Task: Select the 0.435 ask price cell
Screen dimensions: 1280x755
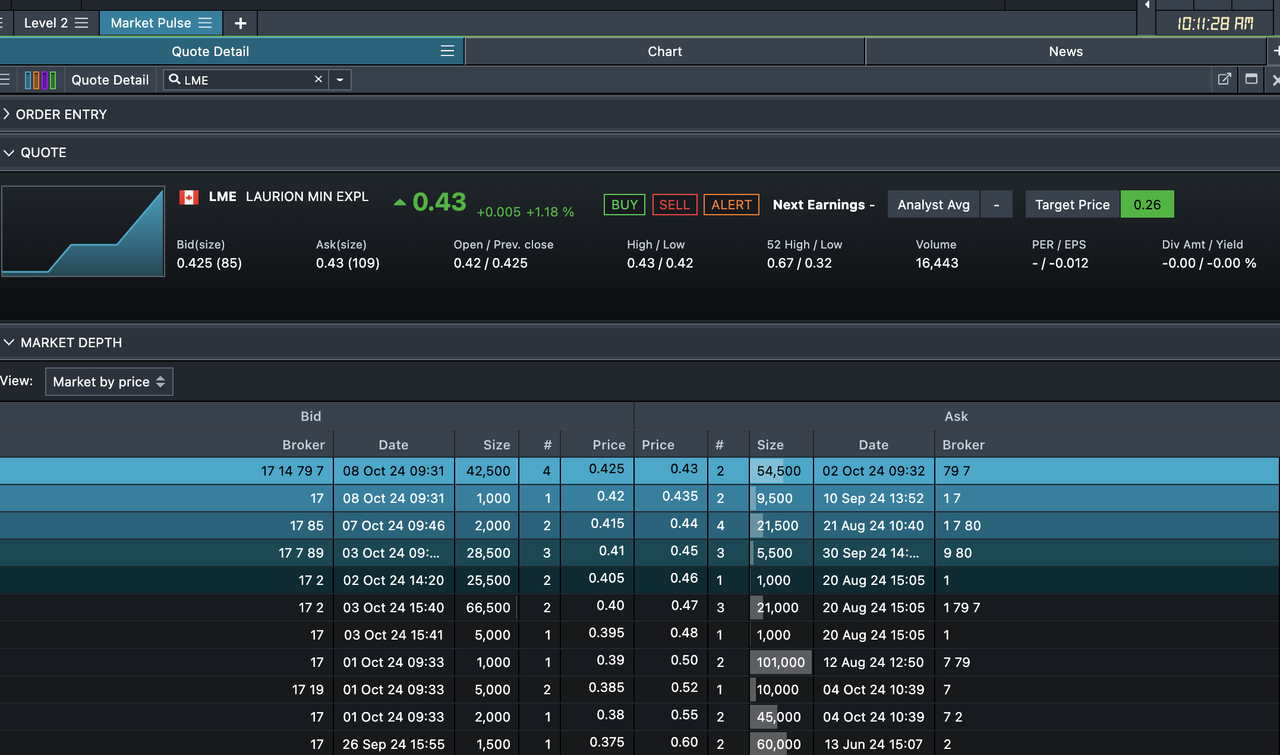Action: pos(671,497)
